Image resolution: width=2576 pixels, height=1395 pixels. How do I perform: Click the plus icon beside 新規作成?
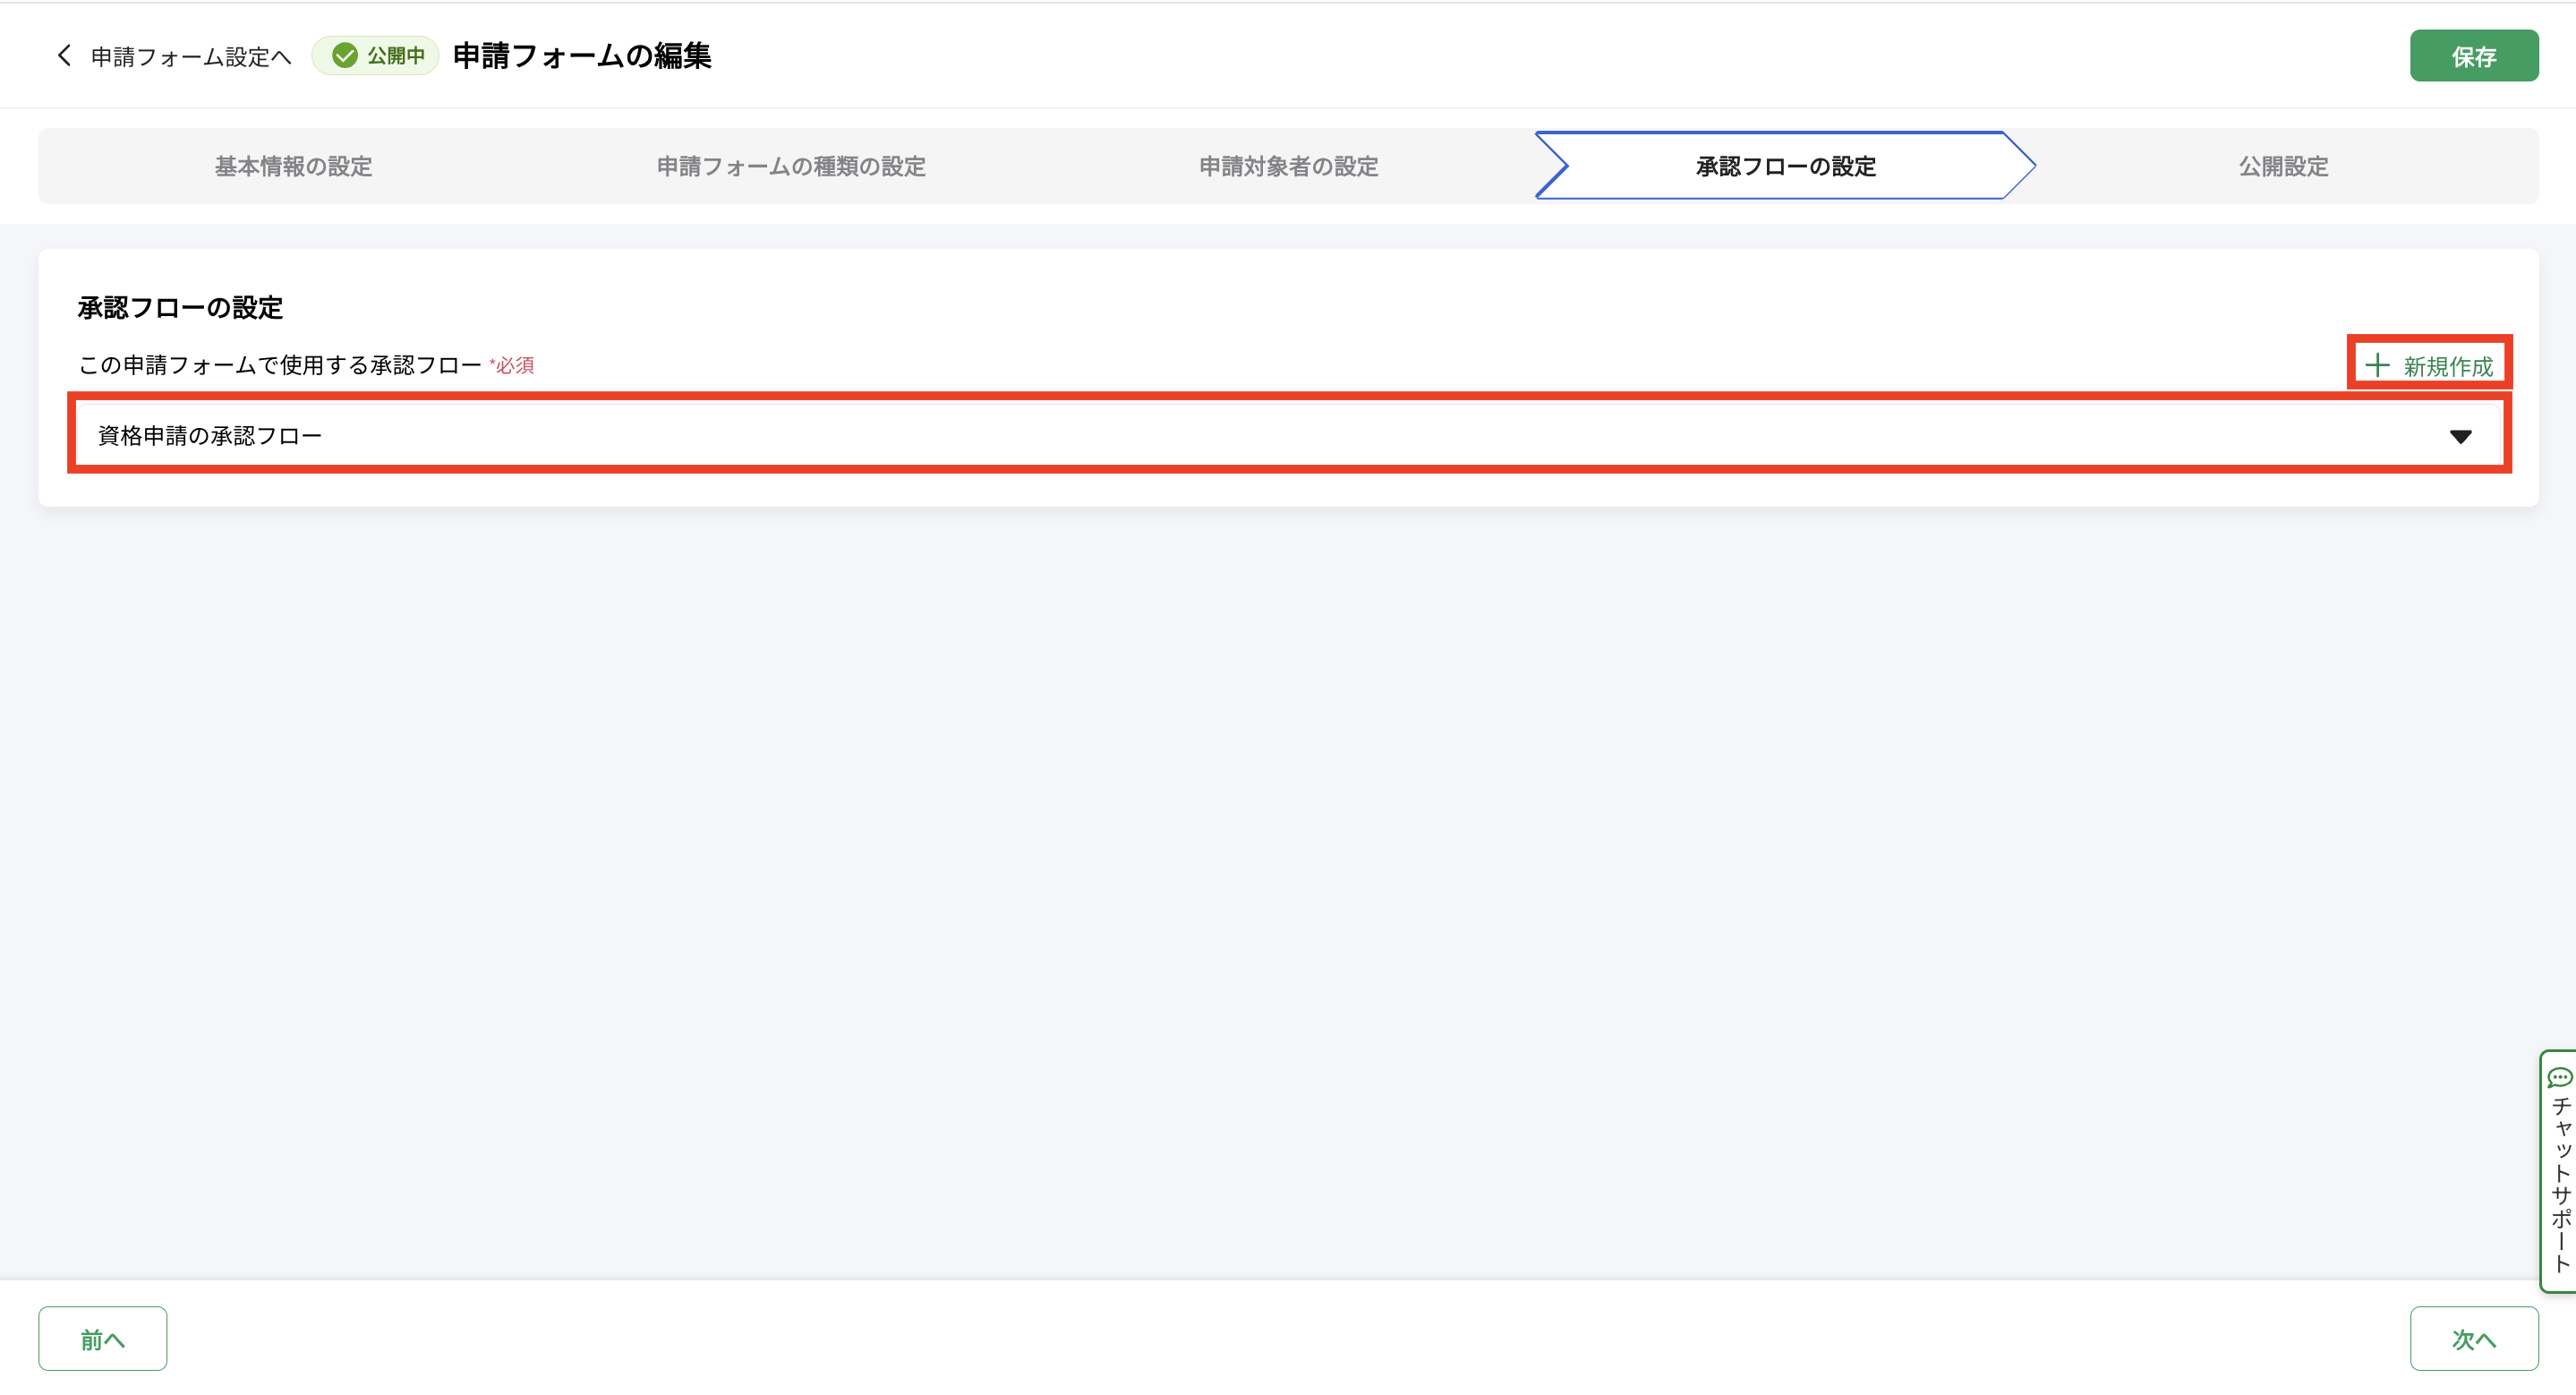(2377, 366)
